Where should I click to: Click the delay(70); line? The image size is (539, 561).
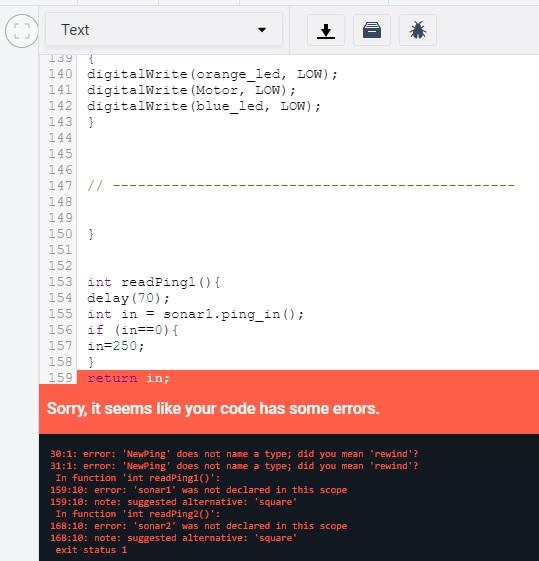coord(128,298)
